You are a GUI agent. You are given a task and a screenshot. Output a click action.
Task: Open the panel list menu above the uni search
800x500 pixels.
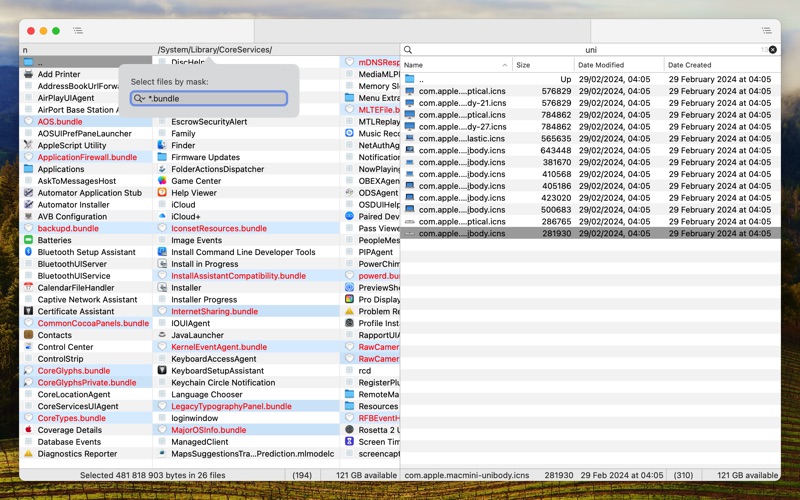point(766,31)
